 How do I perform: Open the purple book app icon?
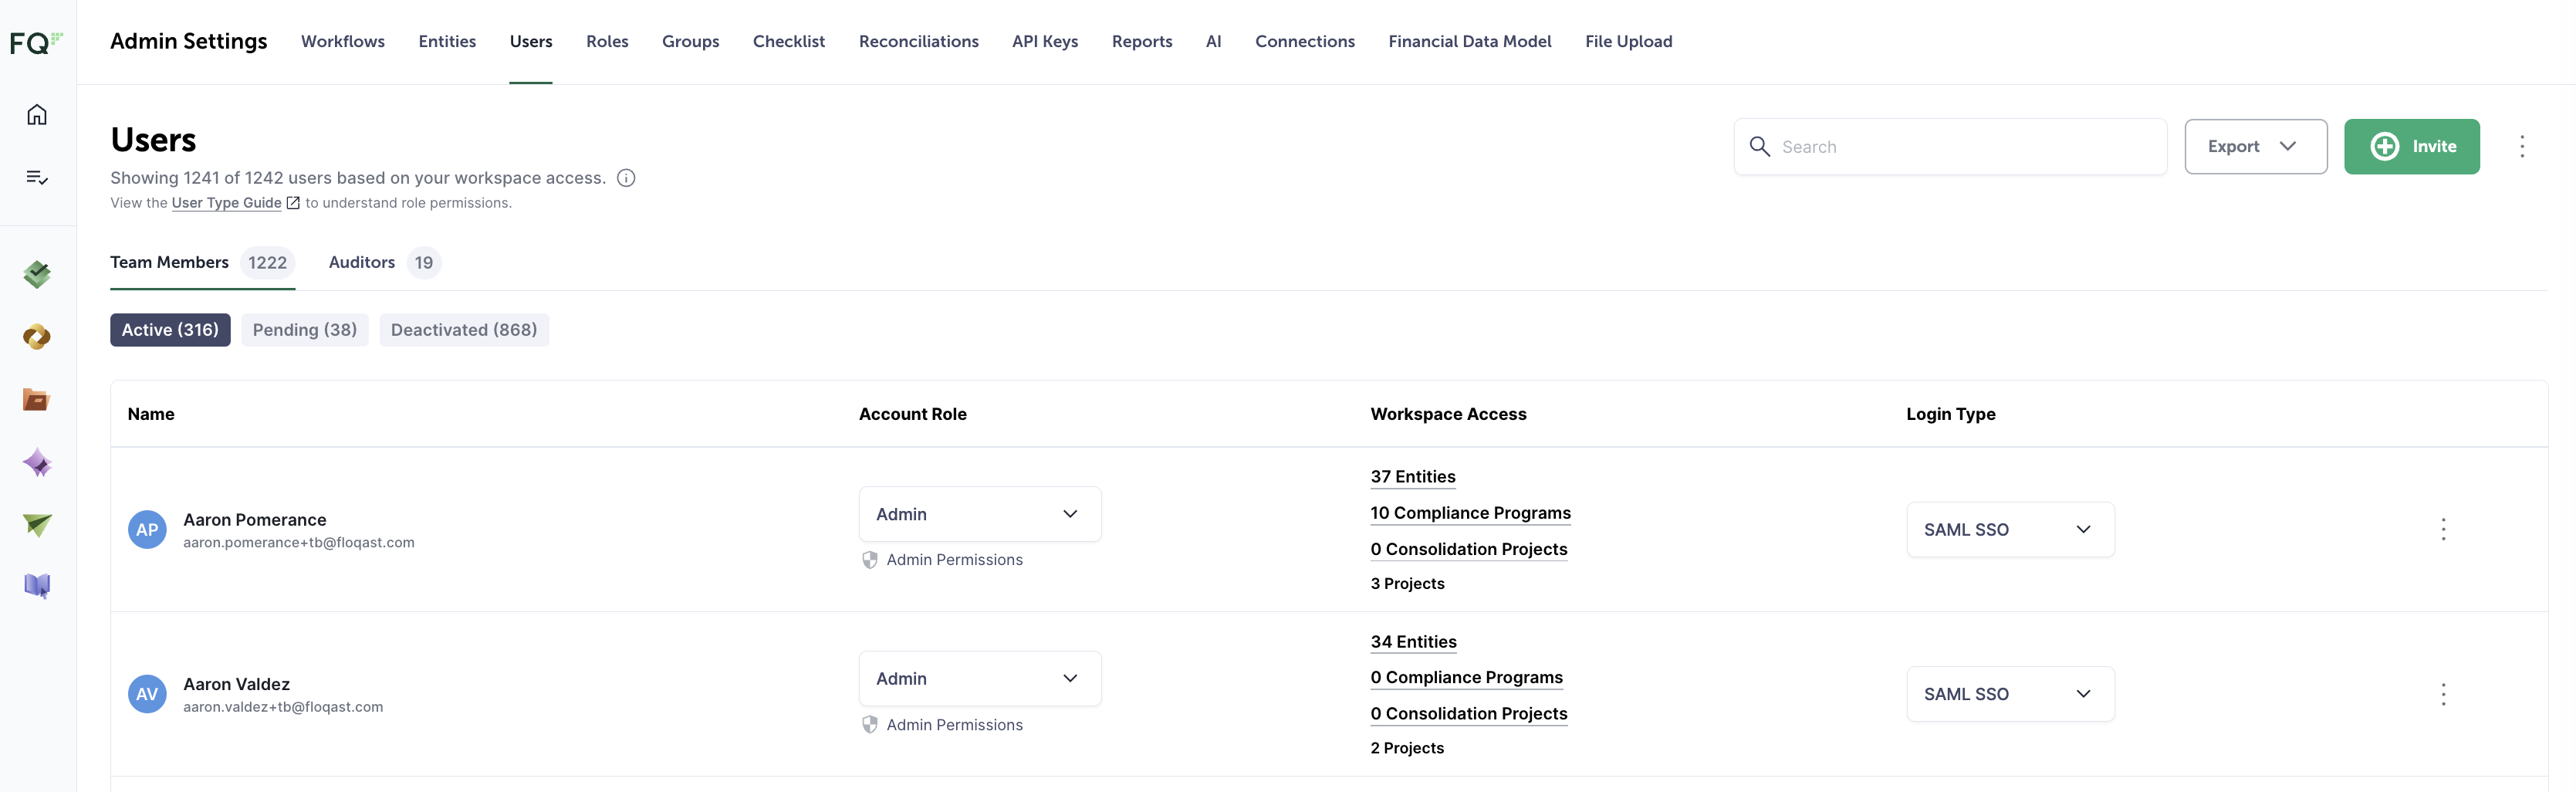[37, 586]
